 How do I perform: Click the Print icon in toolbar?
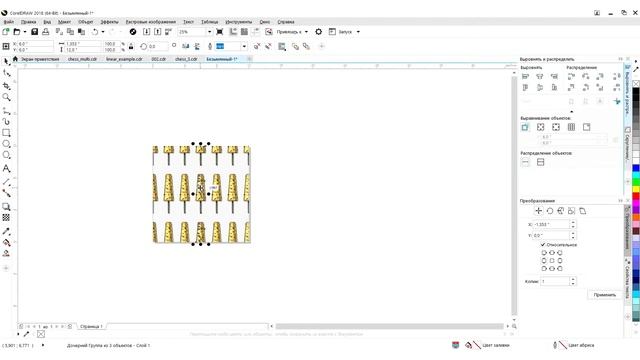pyautogui.click(x=46, y=32)
